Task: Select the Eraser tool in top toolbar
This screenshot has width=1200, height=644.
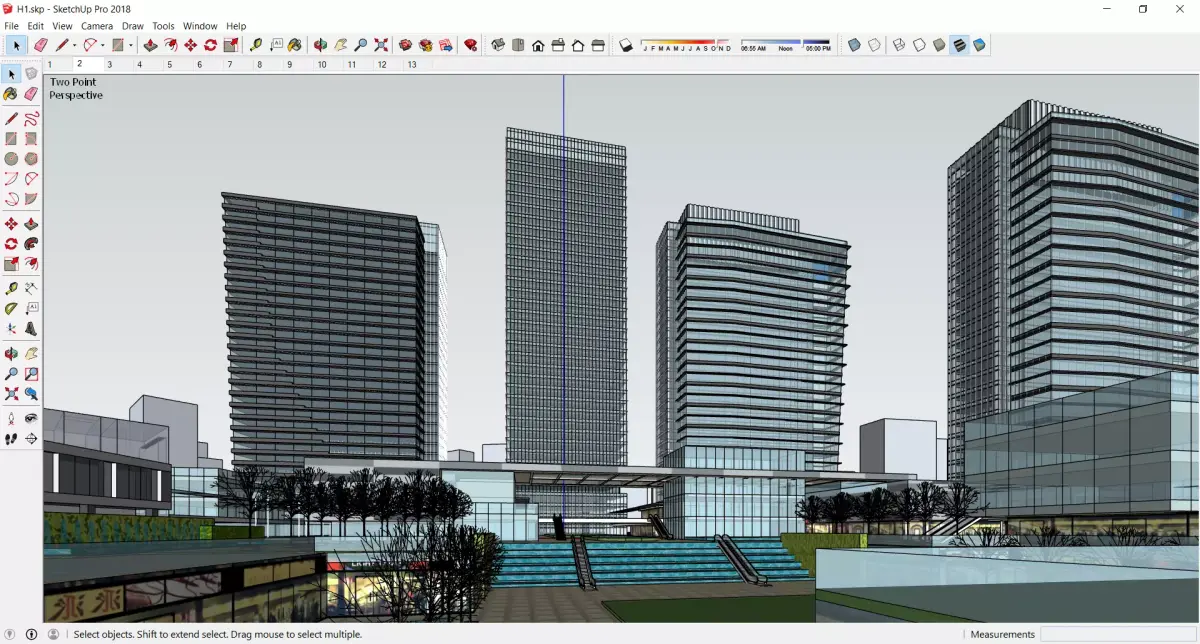Action: [x=40, y=45]
